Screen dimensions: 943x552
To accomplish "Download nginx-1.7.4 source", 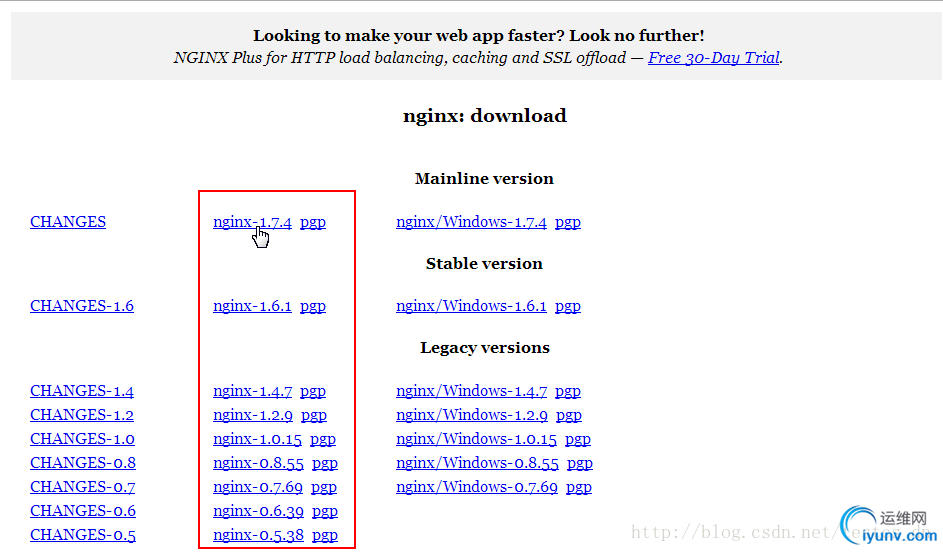I will pyautogui.click(x=252, y=222).
